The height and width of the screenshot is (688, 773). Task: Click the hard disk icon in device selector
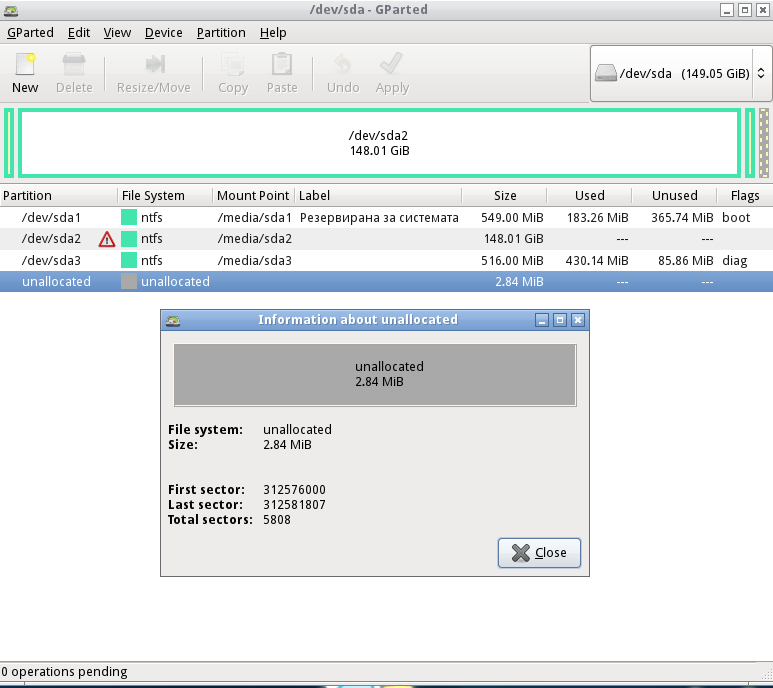click(606, 73)
